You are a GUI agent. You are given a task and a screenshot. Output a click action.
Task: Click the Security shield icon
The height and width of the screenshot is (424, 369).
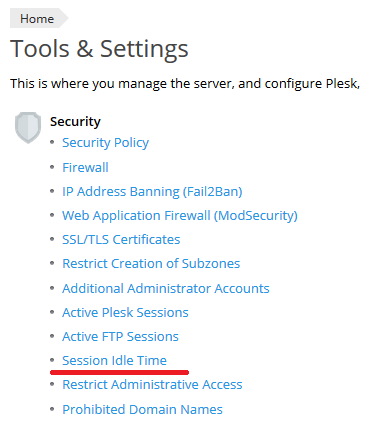pyautogui.click(x=28, y=128)
